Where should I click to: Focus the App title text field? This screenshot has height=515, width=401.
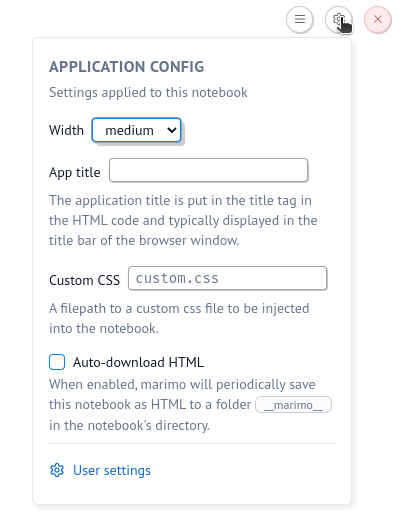coord(208,170)
